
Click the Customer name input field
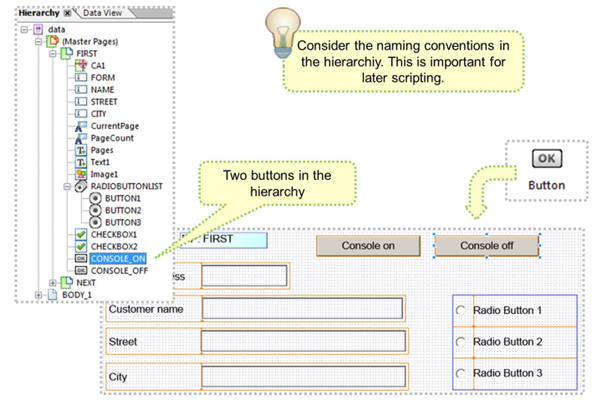(x=302, y=309)
